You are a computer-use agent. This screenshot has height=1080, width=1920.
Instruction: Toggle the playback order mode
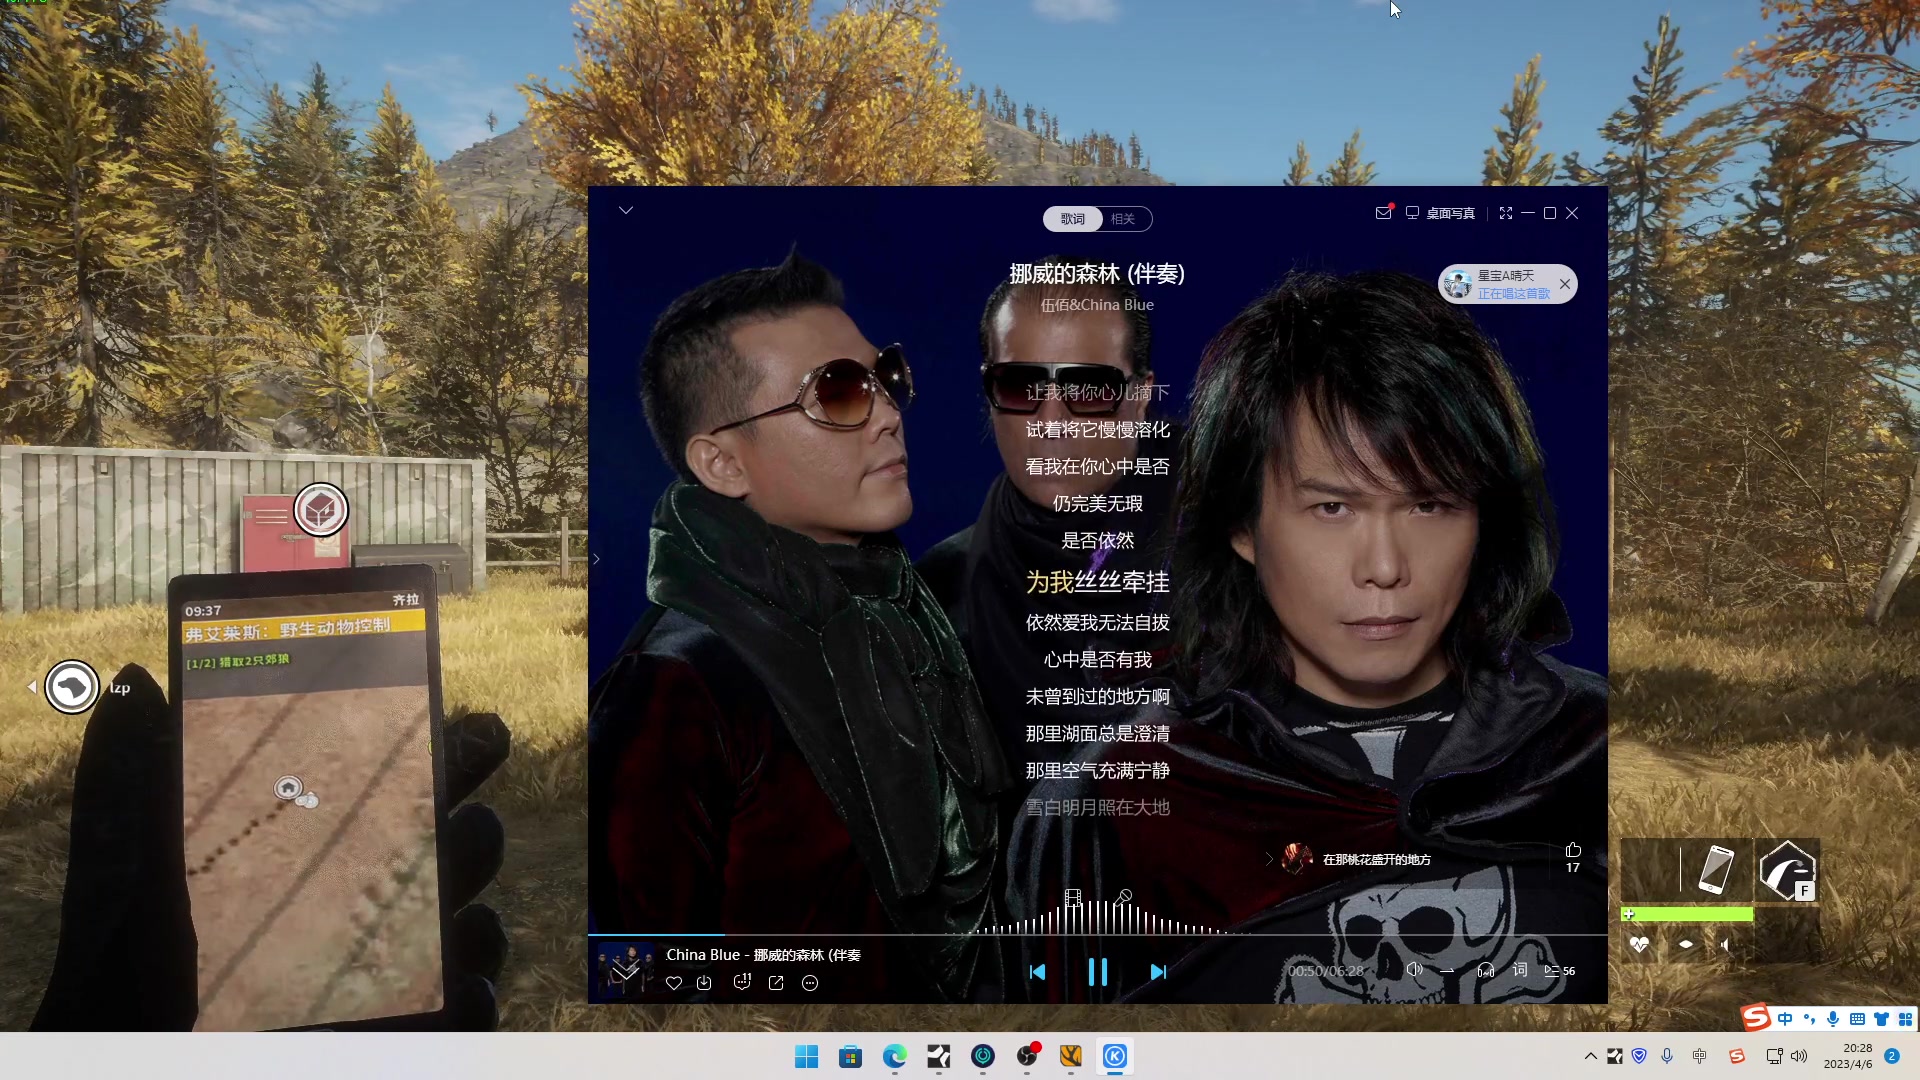[x=1447, y=970]
